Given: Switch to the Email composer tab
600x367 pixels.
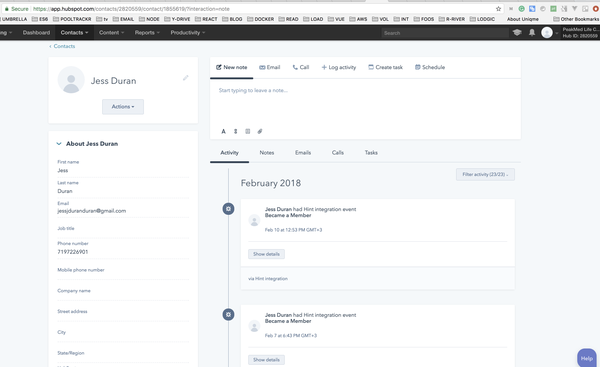Looking at the screenshot, I should point(270,67).
